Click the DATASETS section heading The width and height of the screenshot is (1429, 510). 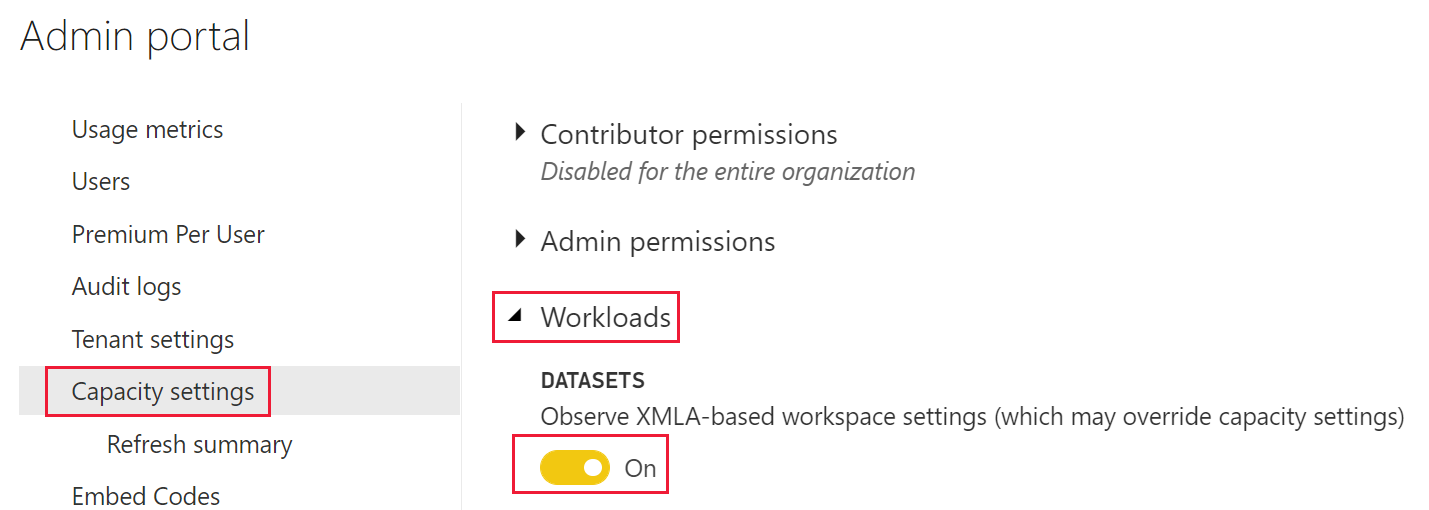point(592,381)
